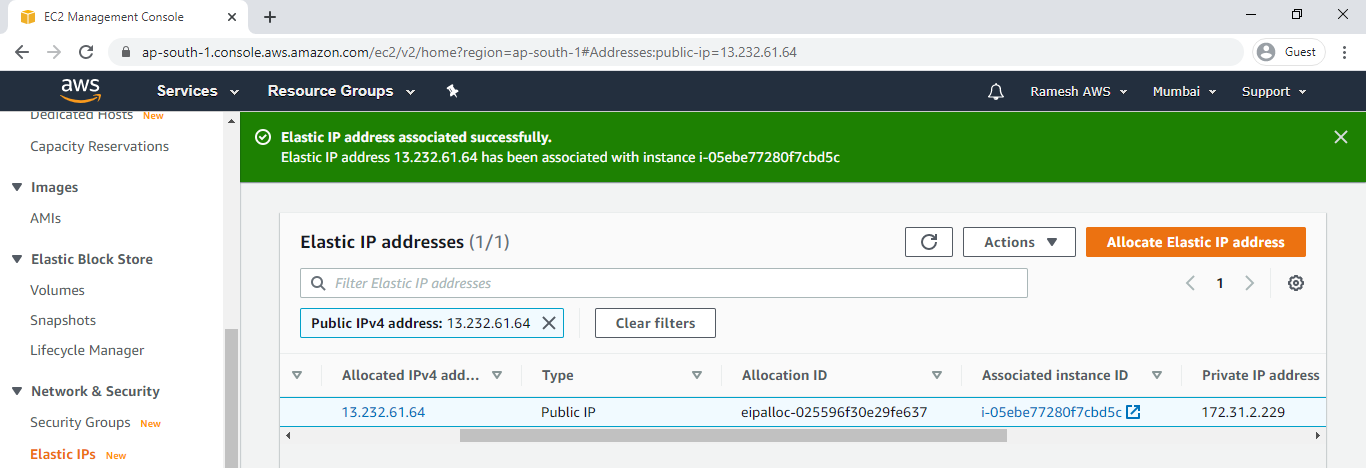The height and width of the screenshot is (468, 1366).
Task: Click the browser address bar
Action: click(x=675, y=52)
